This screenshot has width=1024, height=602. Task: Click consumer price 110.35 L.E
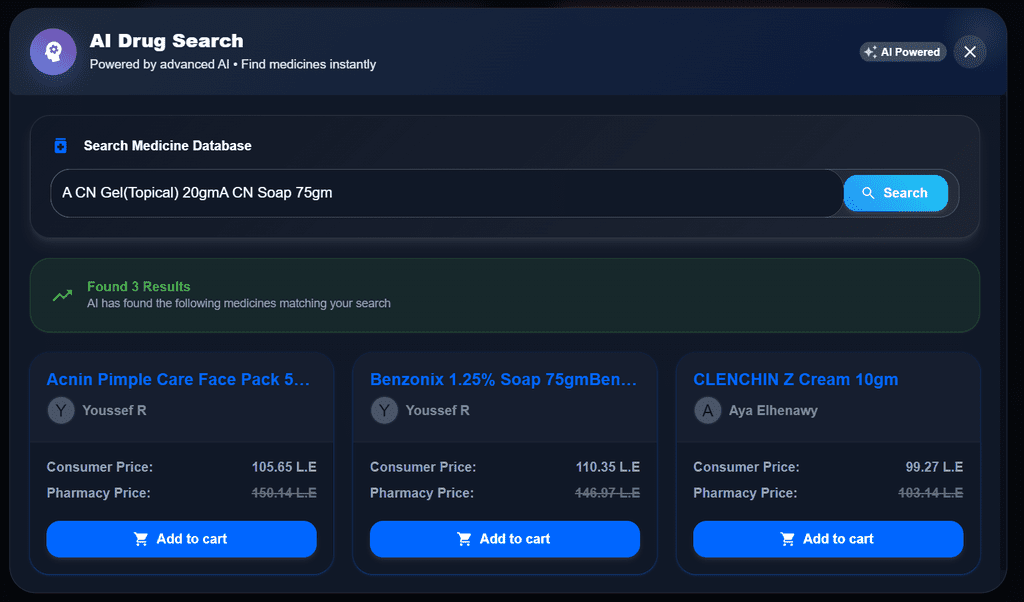tap(607, 467)
